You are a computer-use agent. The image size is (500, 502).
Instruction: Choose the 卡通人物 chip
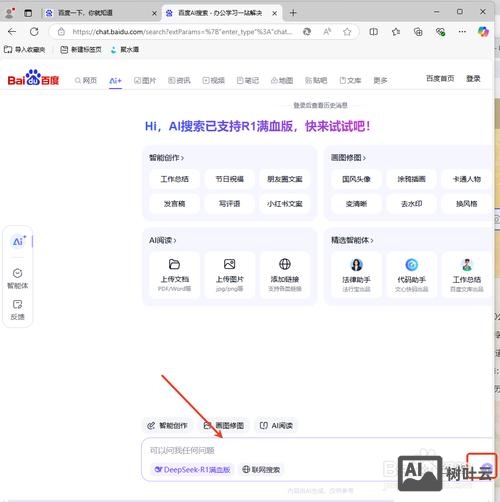pos(467,179)
